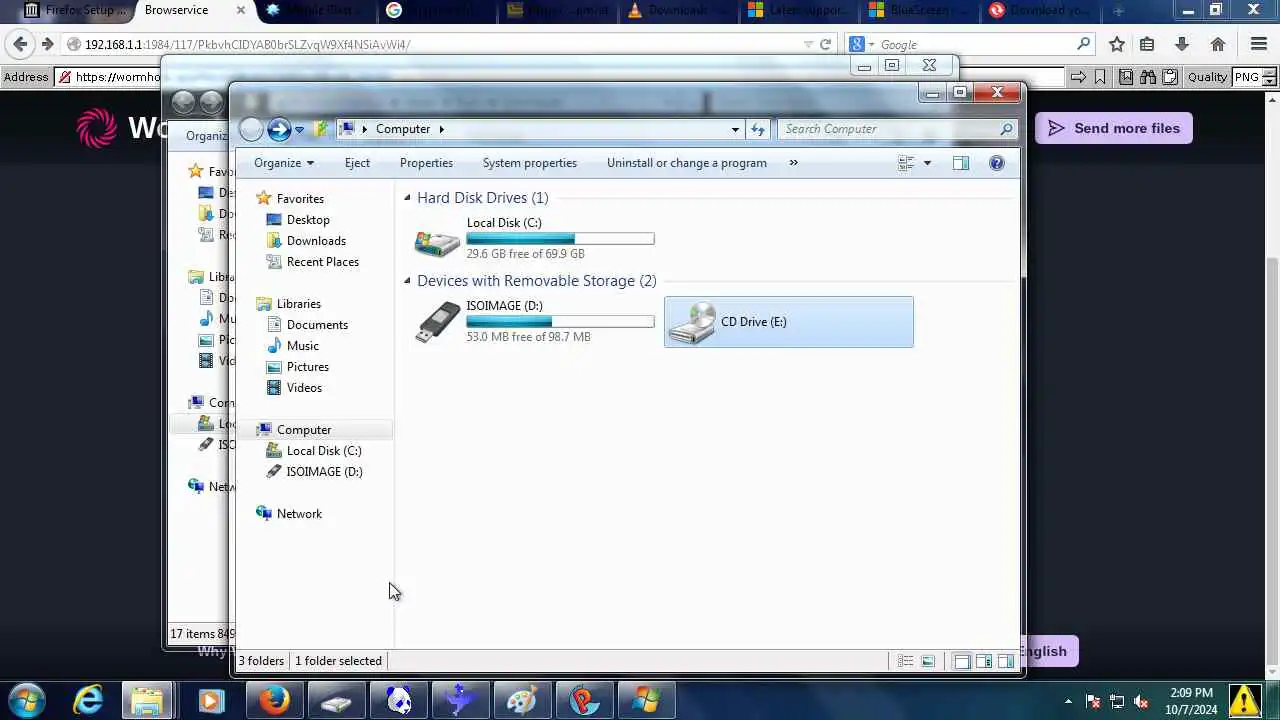Open the Windows Start button

coord(26,700)
